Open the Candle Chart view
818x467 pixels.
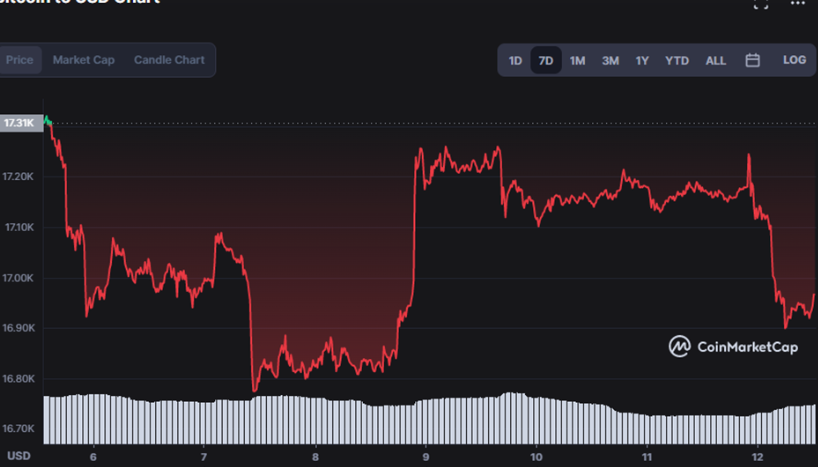click(169, 60)
